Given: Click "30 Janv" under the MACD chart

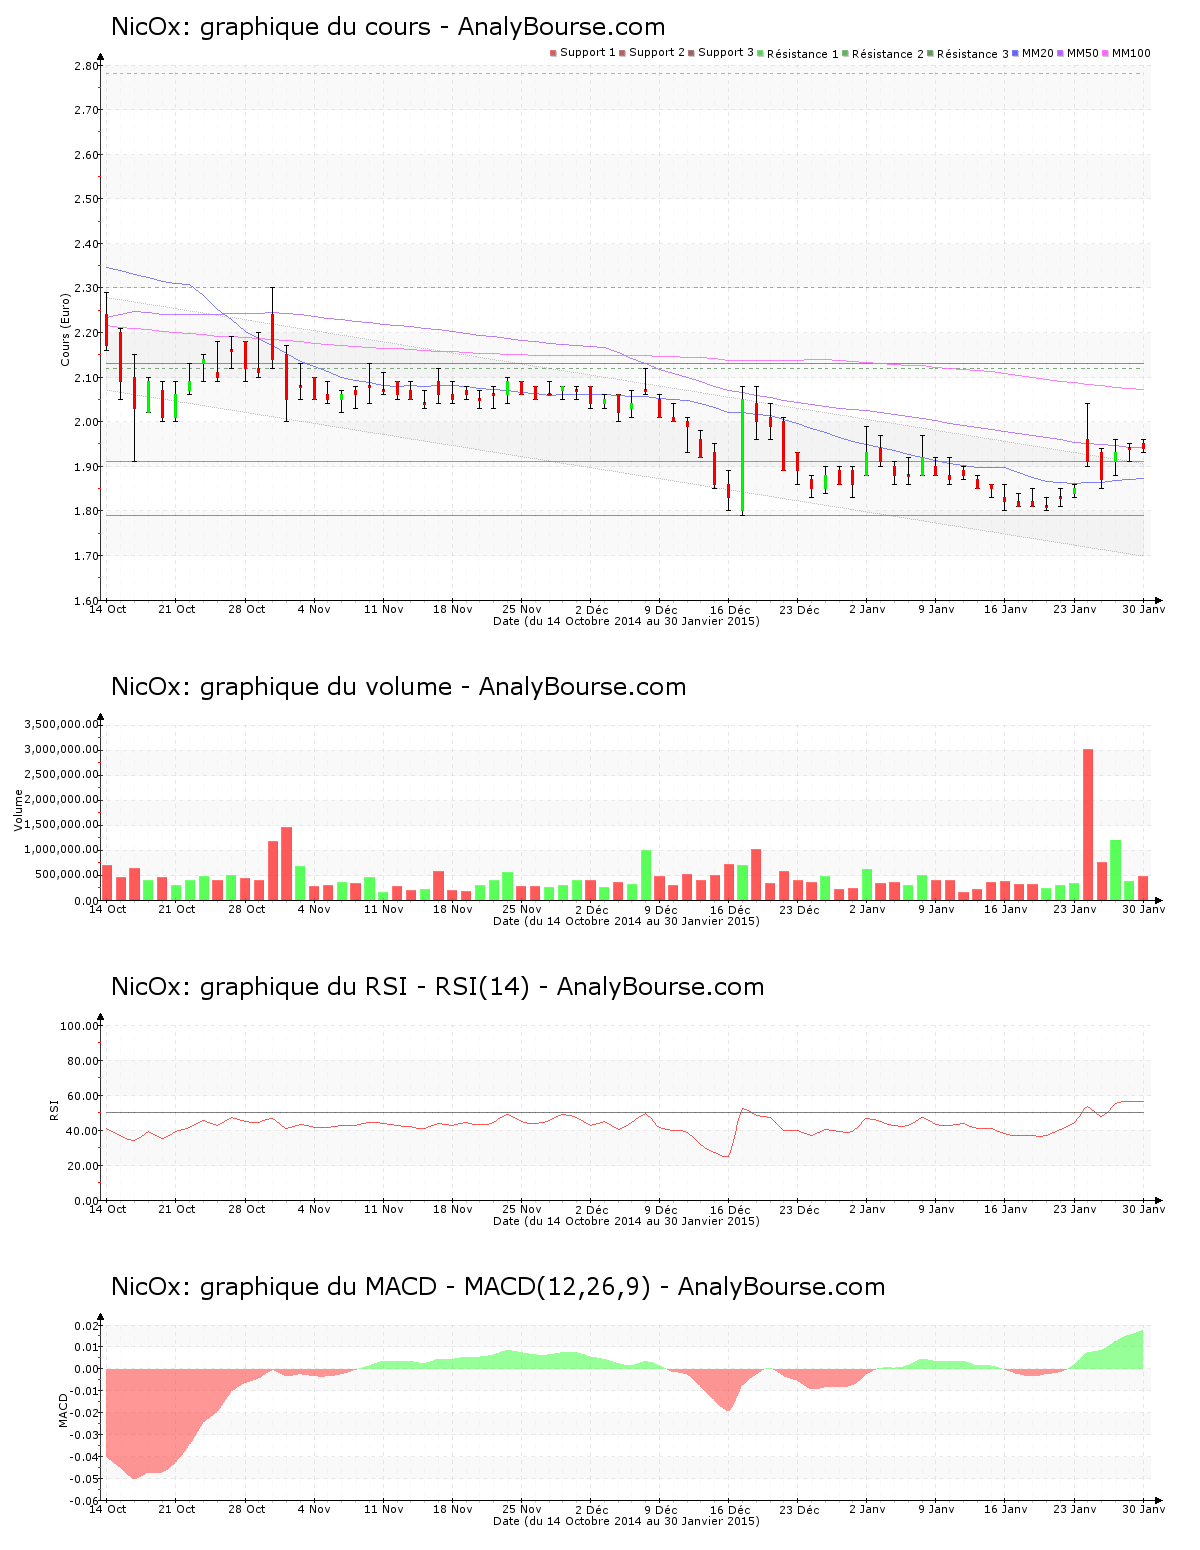Looking at the screenshot, I should (1143, 1509).
